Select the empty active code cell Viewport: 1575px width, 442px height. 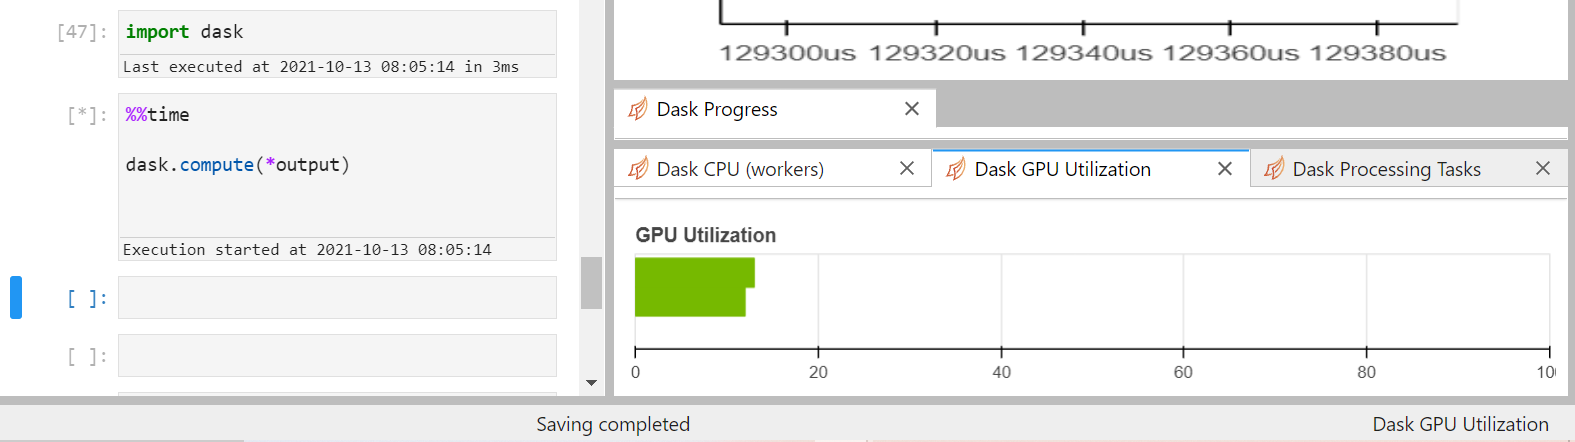point(337,298)
